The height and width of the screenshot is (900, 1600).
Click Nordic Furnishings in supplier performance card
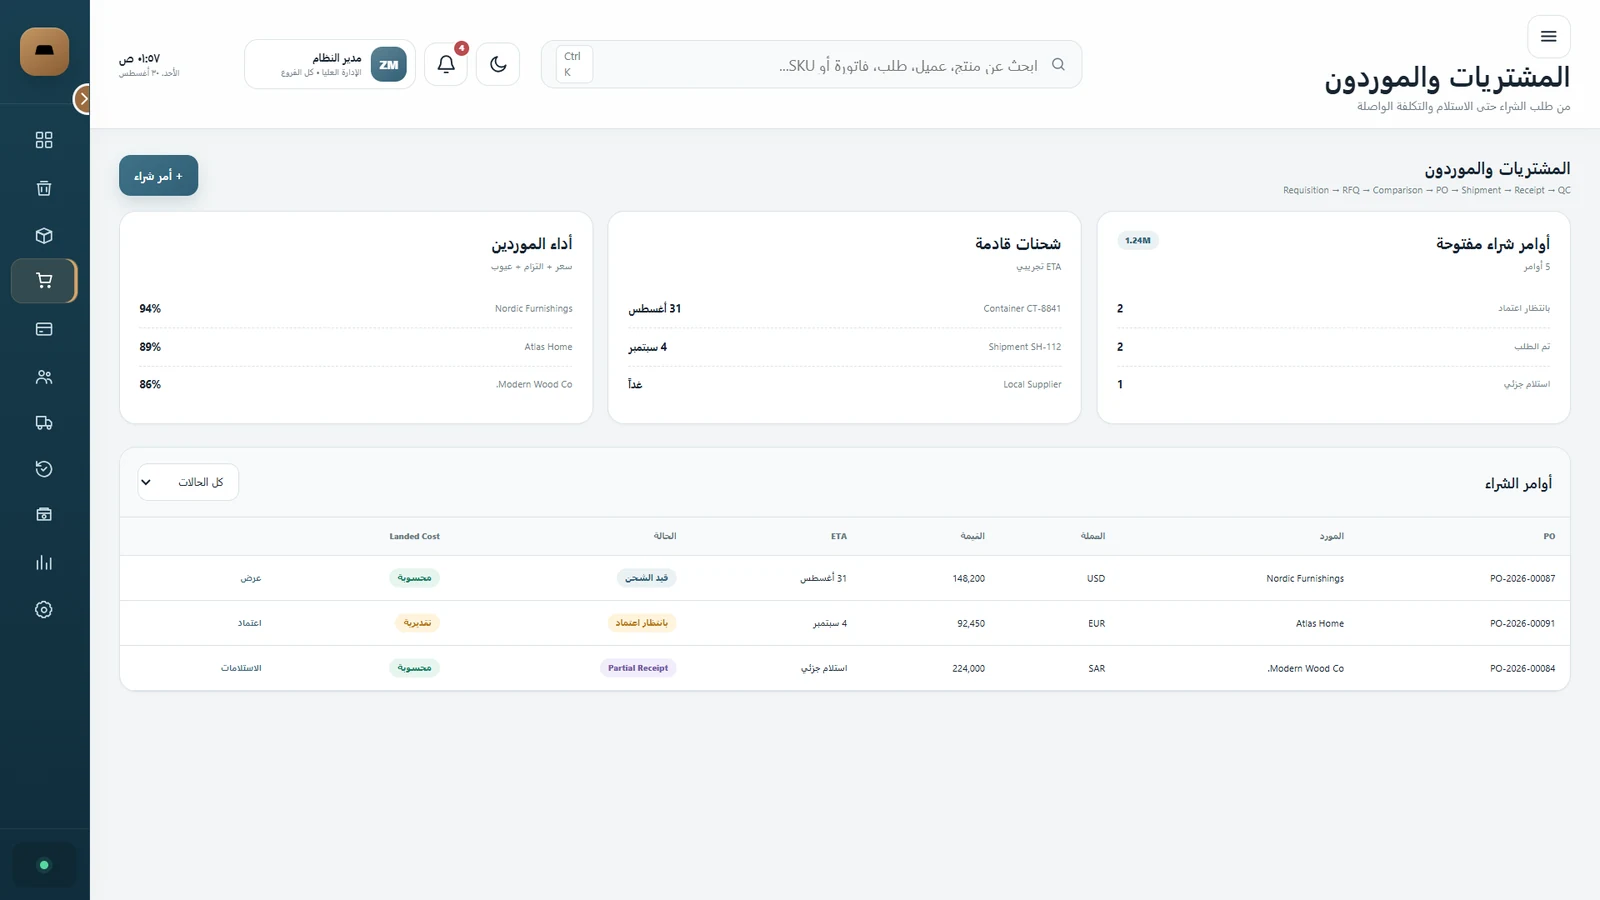click(533, 309)
